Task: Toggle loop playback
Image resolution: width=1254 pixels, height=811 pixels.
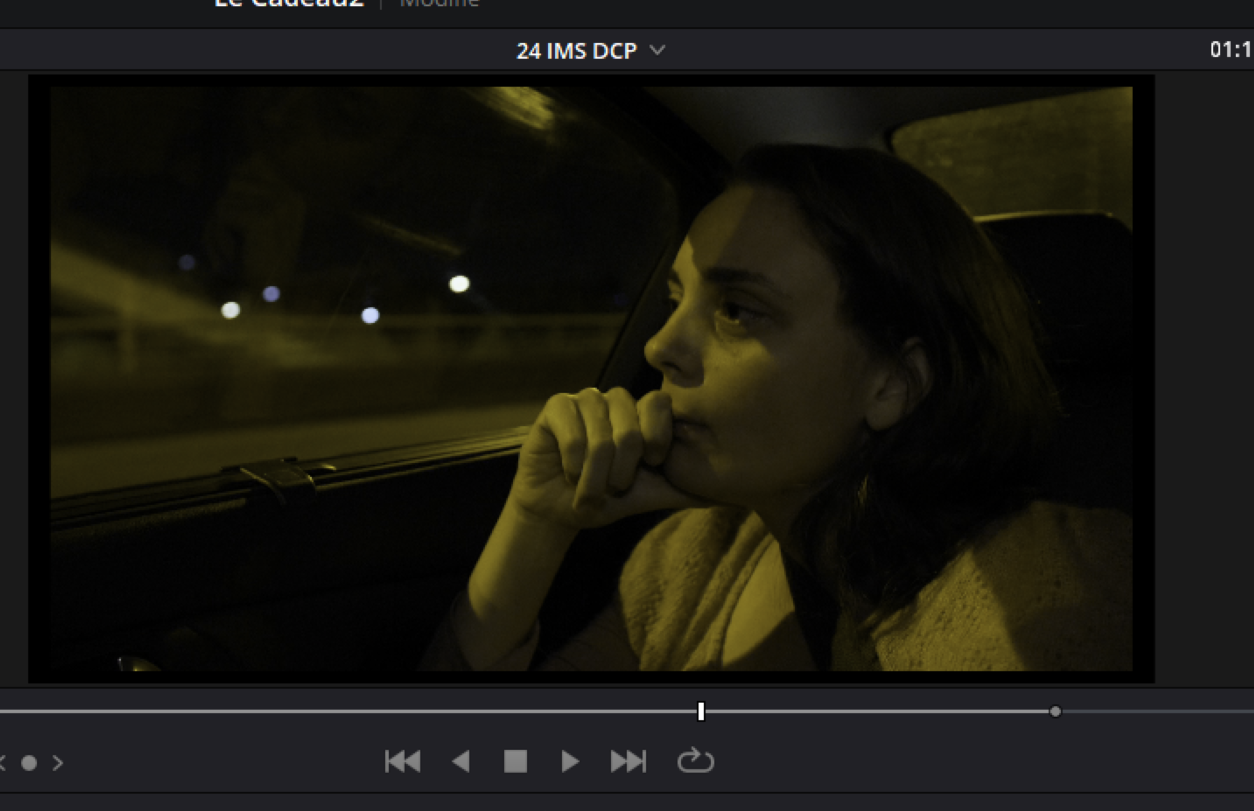Action: (x=695, y=762)
